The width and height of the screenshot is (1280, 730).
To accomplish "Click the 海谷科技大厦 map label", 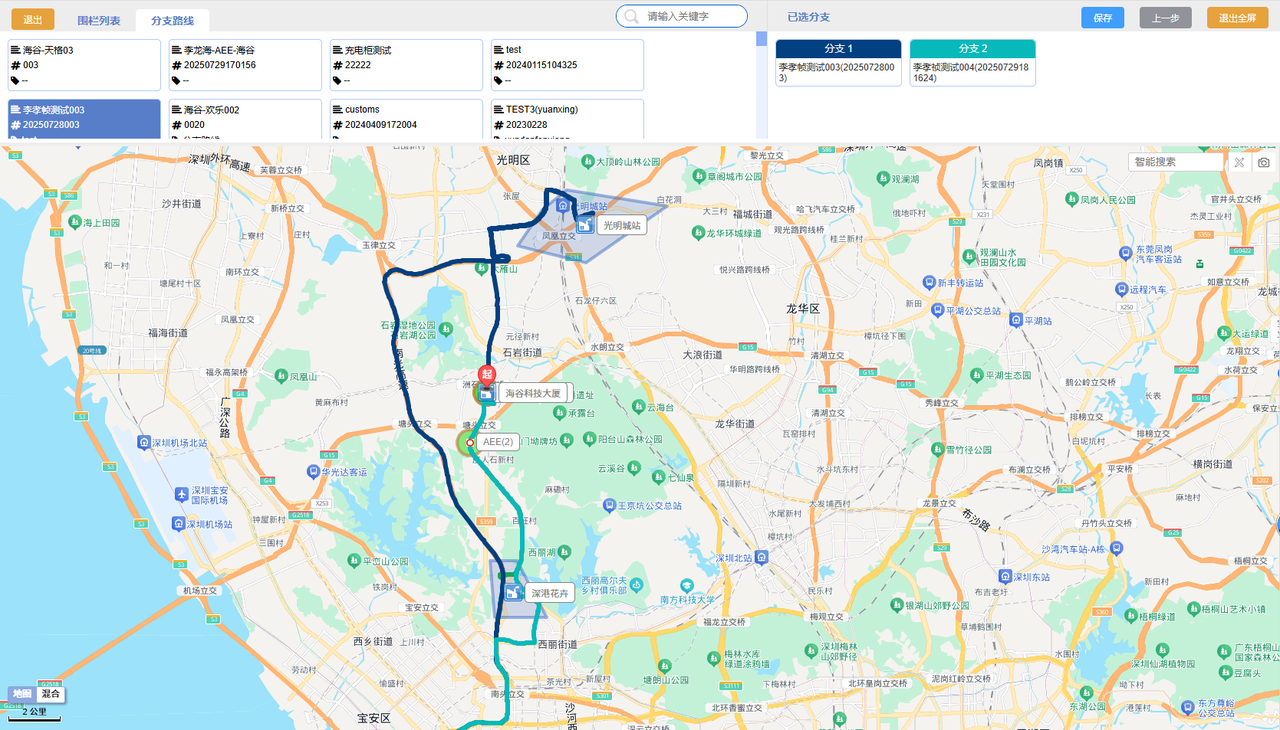I will click(x=534, y=393).
